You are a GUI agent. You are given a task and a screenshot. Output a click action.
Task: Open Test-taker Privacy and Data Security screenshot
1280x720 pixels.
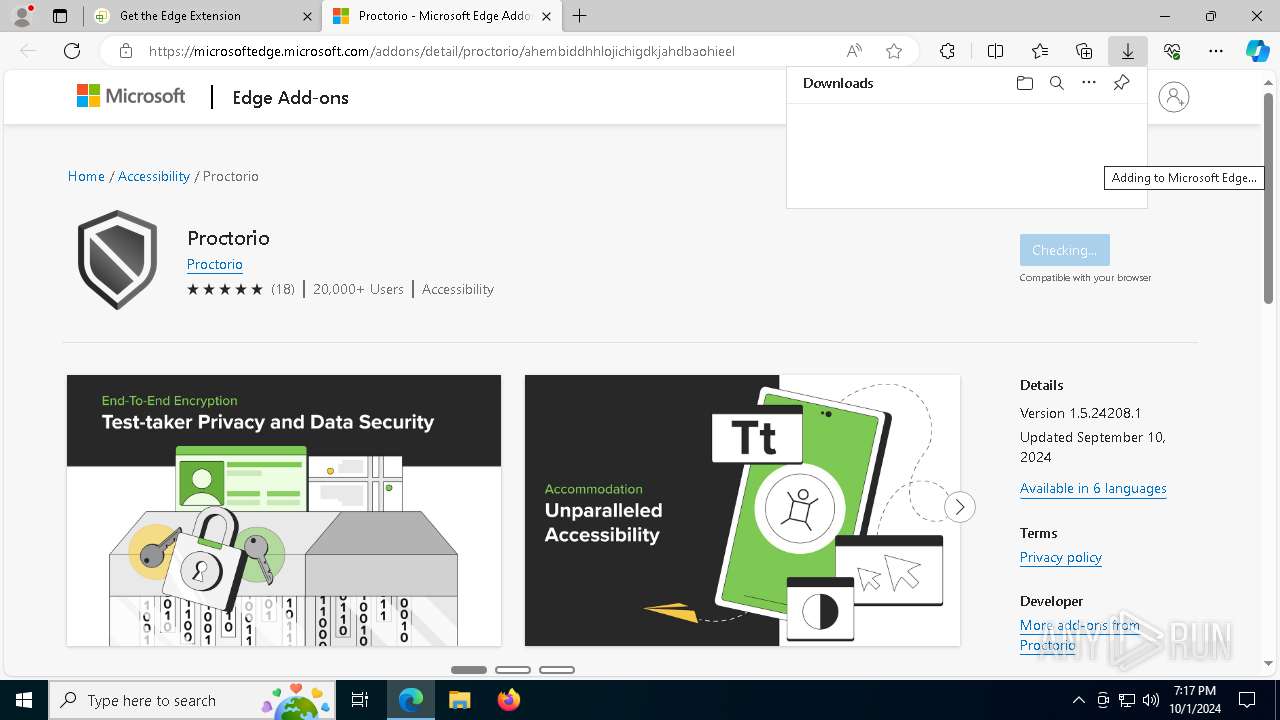click(x=284, y=510)
